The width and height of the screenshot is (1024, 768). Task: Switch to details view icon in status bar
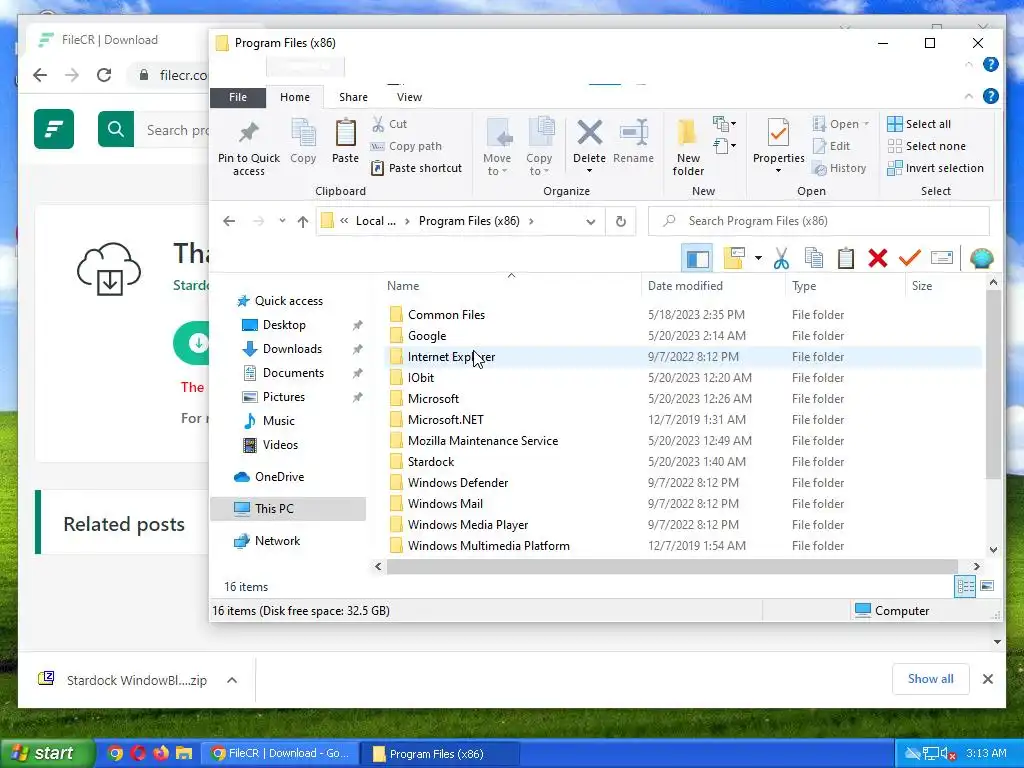pyautogui.click(x=965, y=586)
